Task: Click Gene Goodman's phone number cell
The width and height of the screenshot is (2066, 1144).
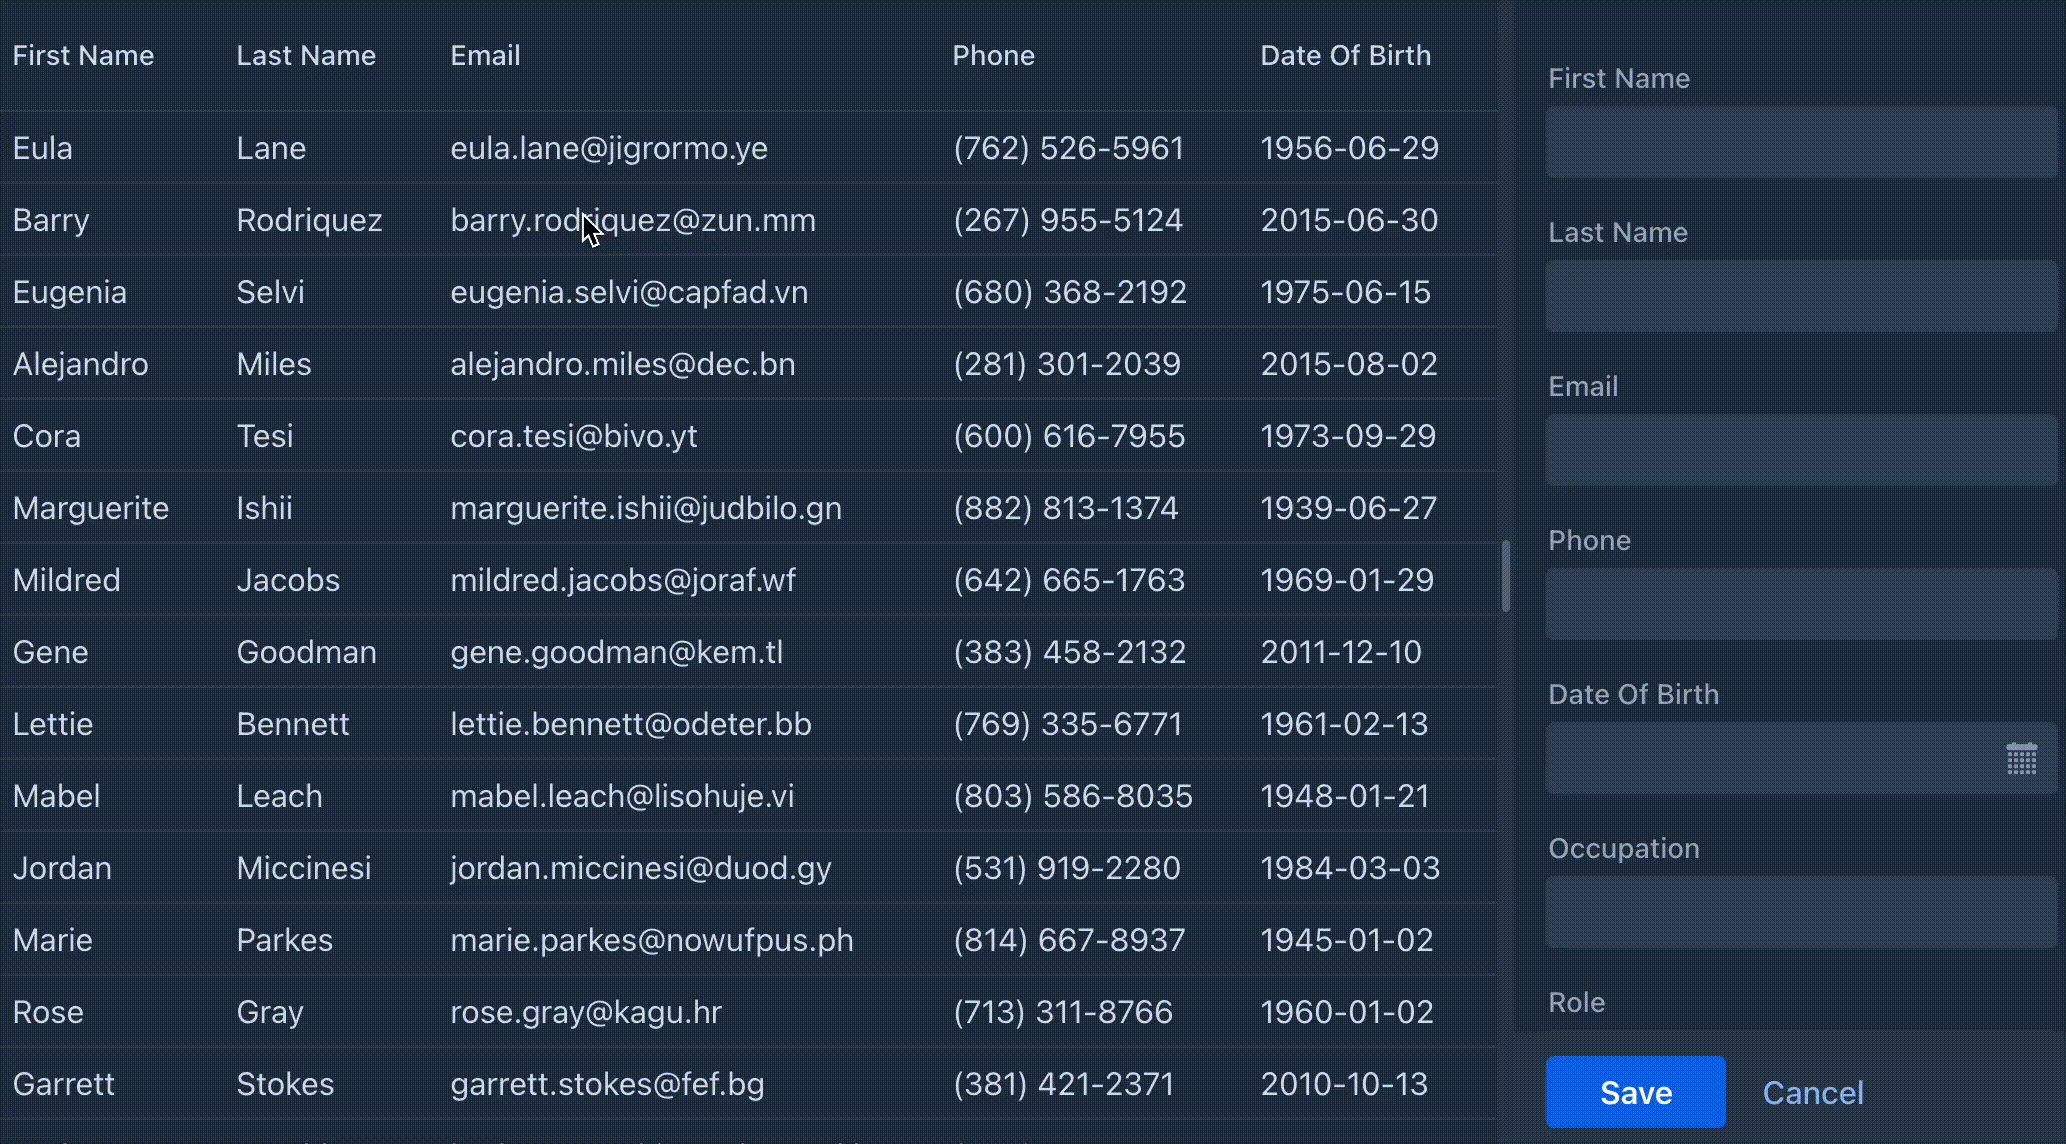Action: pyautogui.click(x=1069, y=652)
